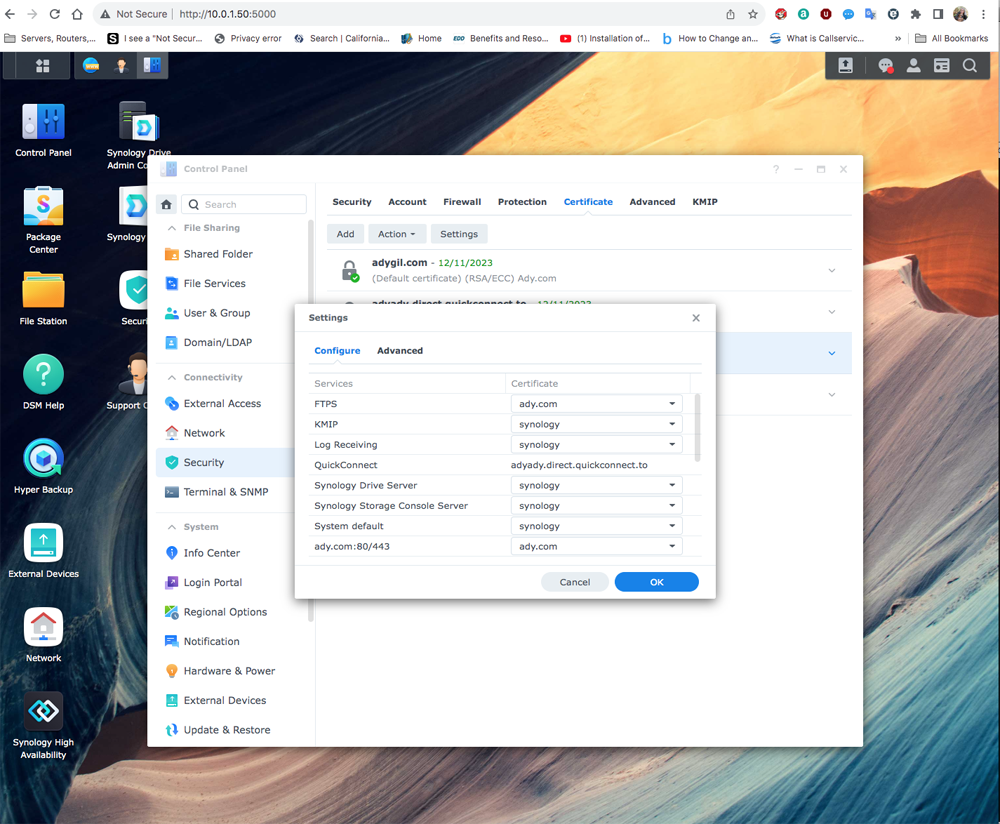Viewport: 1000px width, 824px height.
Task: Open DSM Help desktop icon
Action: click(x=43, y=376)
